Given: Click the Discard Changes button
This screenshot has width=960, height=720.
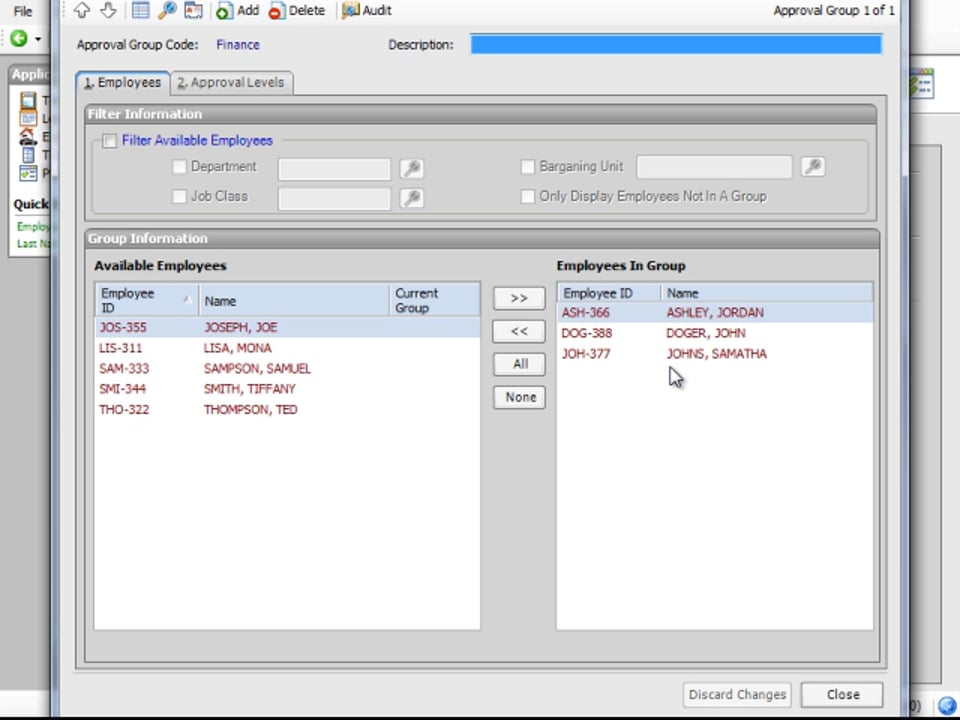Looking at the screenshot, I should click(737, 694).
